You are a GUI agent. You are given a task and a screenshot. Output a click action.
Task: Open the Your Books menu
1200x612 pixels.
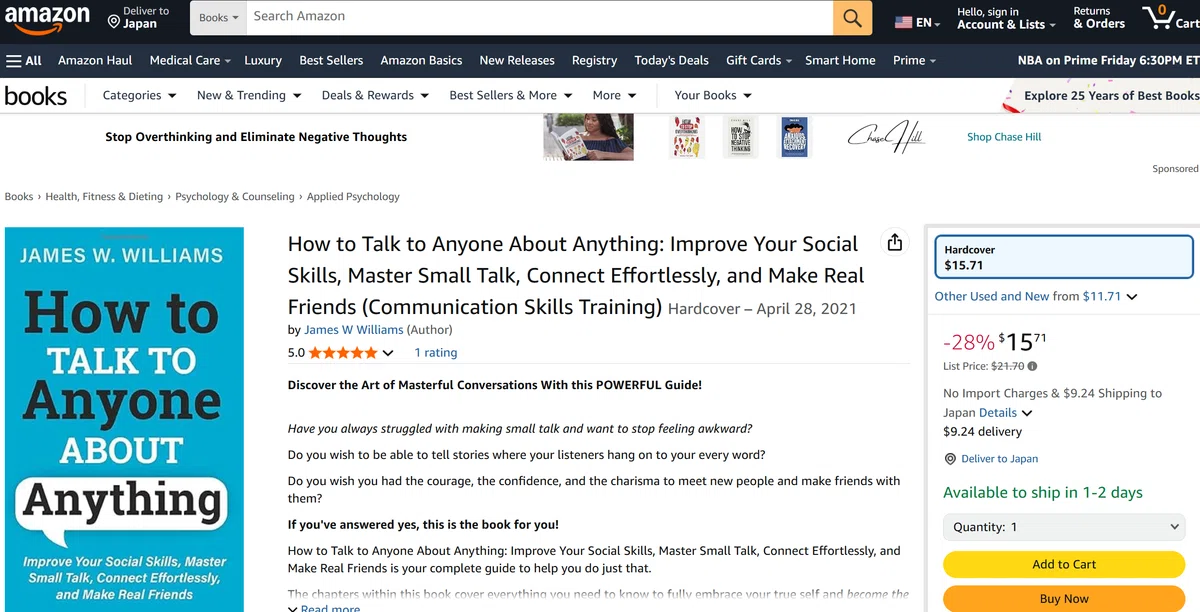(x=713, y=95)
